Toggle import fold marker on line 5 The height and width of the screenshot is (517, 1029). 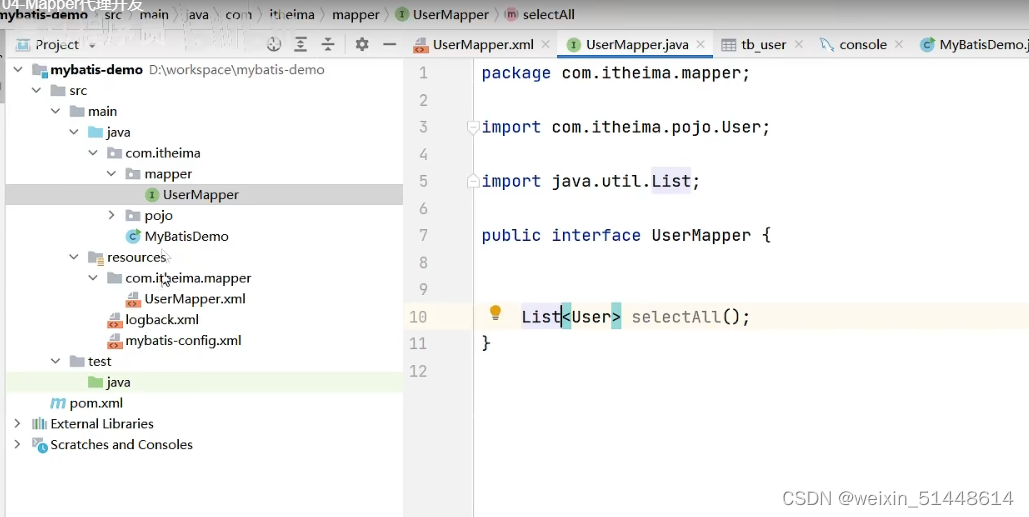[473, 181]
